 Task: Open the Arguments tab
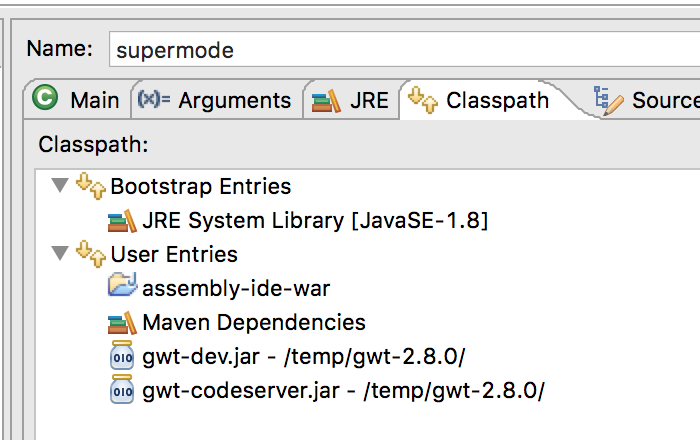(x=217, y=100)
